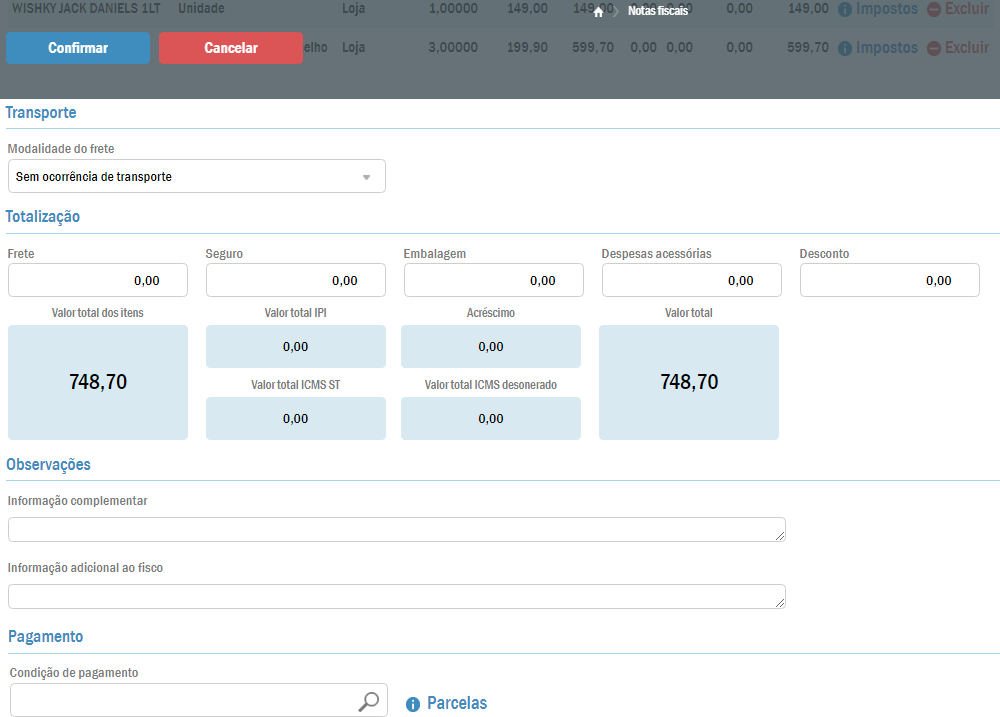
Task: Focus the Despesas acessórias input
Action: [692, 281]
